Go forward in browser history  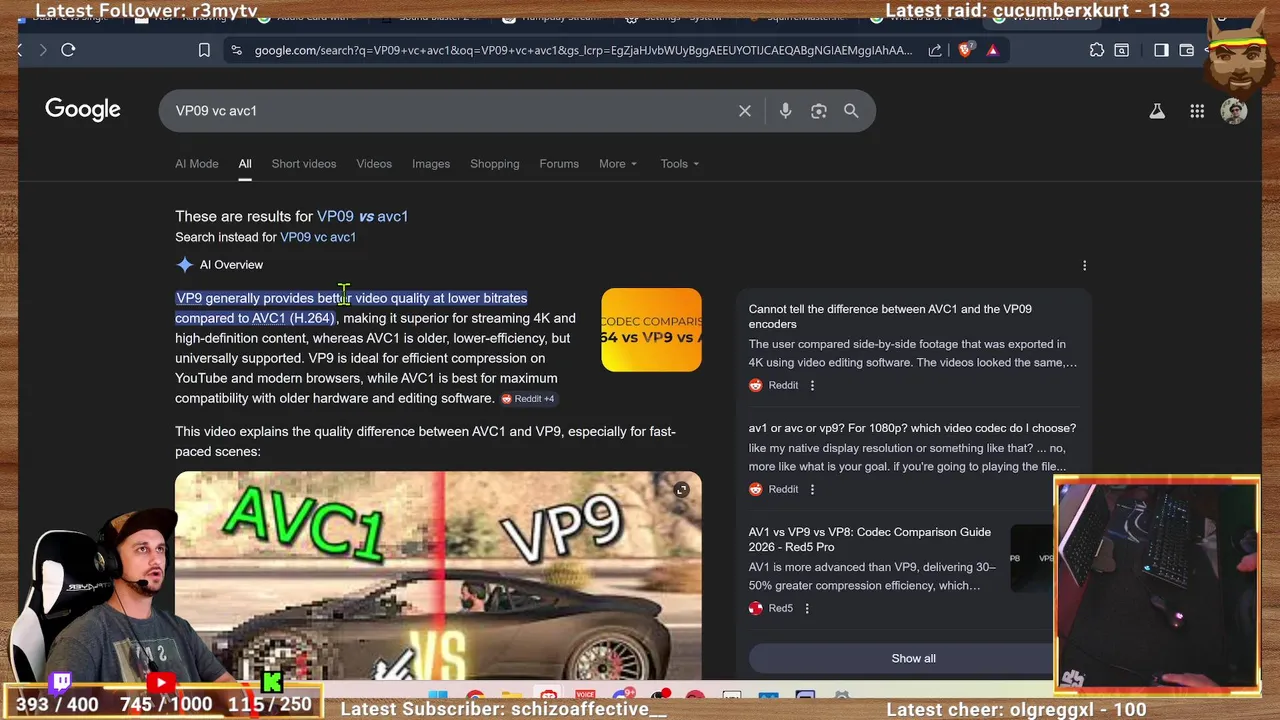point(42,50)
